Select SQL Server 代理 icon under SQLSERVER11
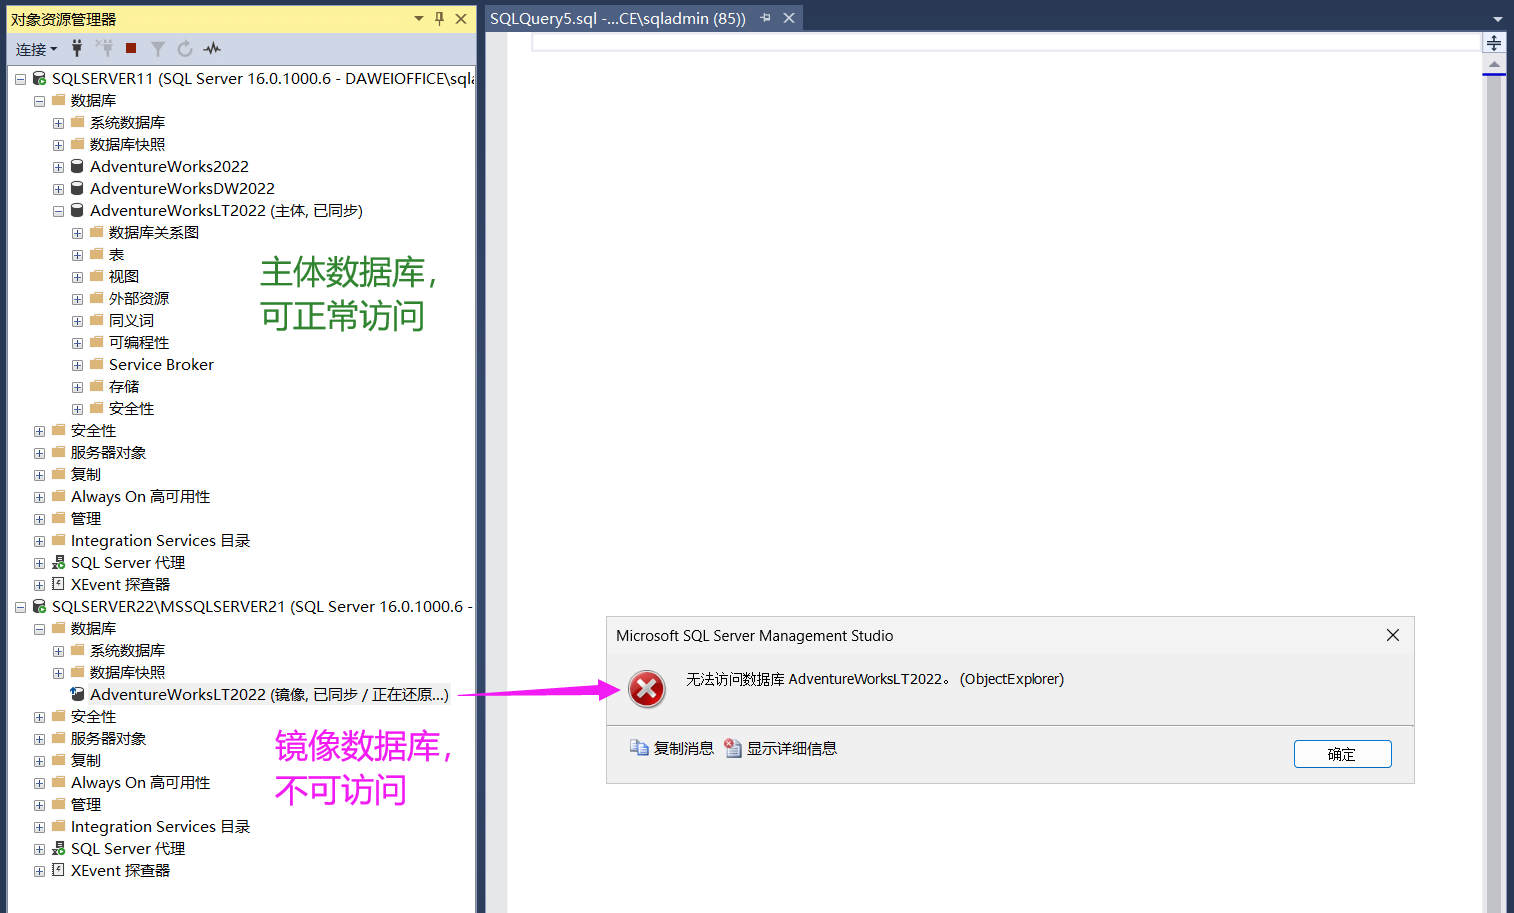 59,562
